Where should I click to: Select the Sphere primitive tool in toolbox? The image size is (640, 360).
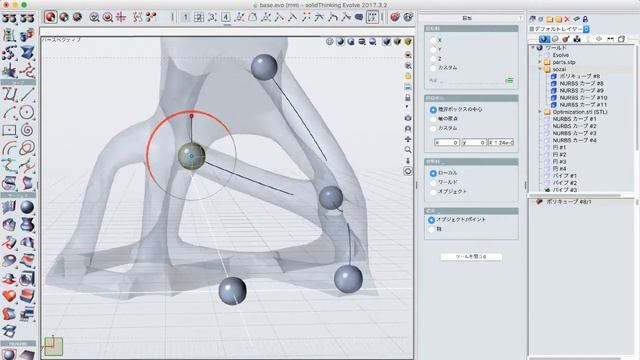pyautogui.click(x=27, y=207)
